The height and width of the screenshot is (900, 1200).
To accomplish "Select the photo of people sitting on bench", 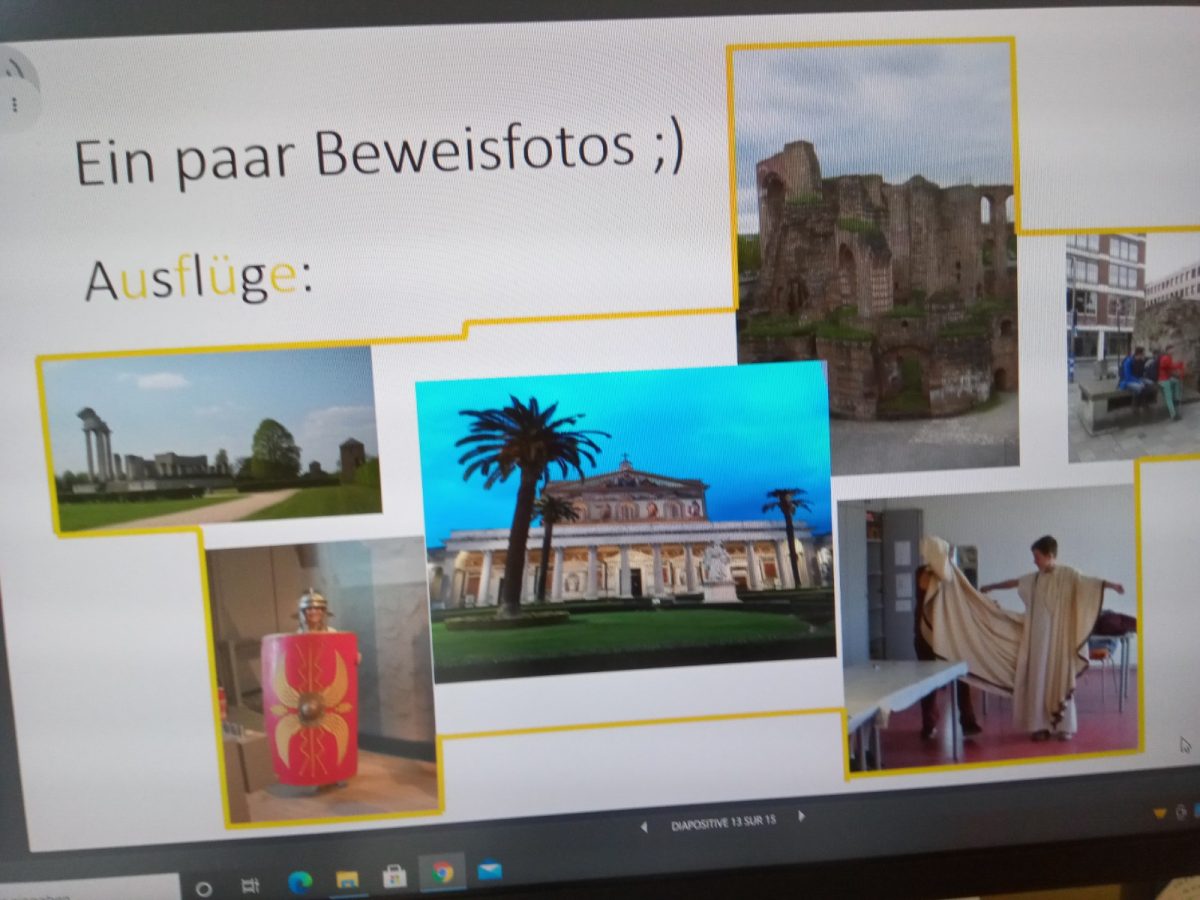I will 1133,346.
